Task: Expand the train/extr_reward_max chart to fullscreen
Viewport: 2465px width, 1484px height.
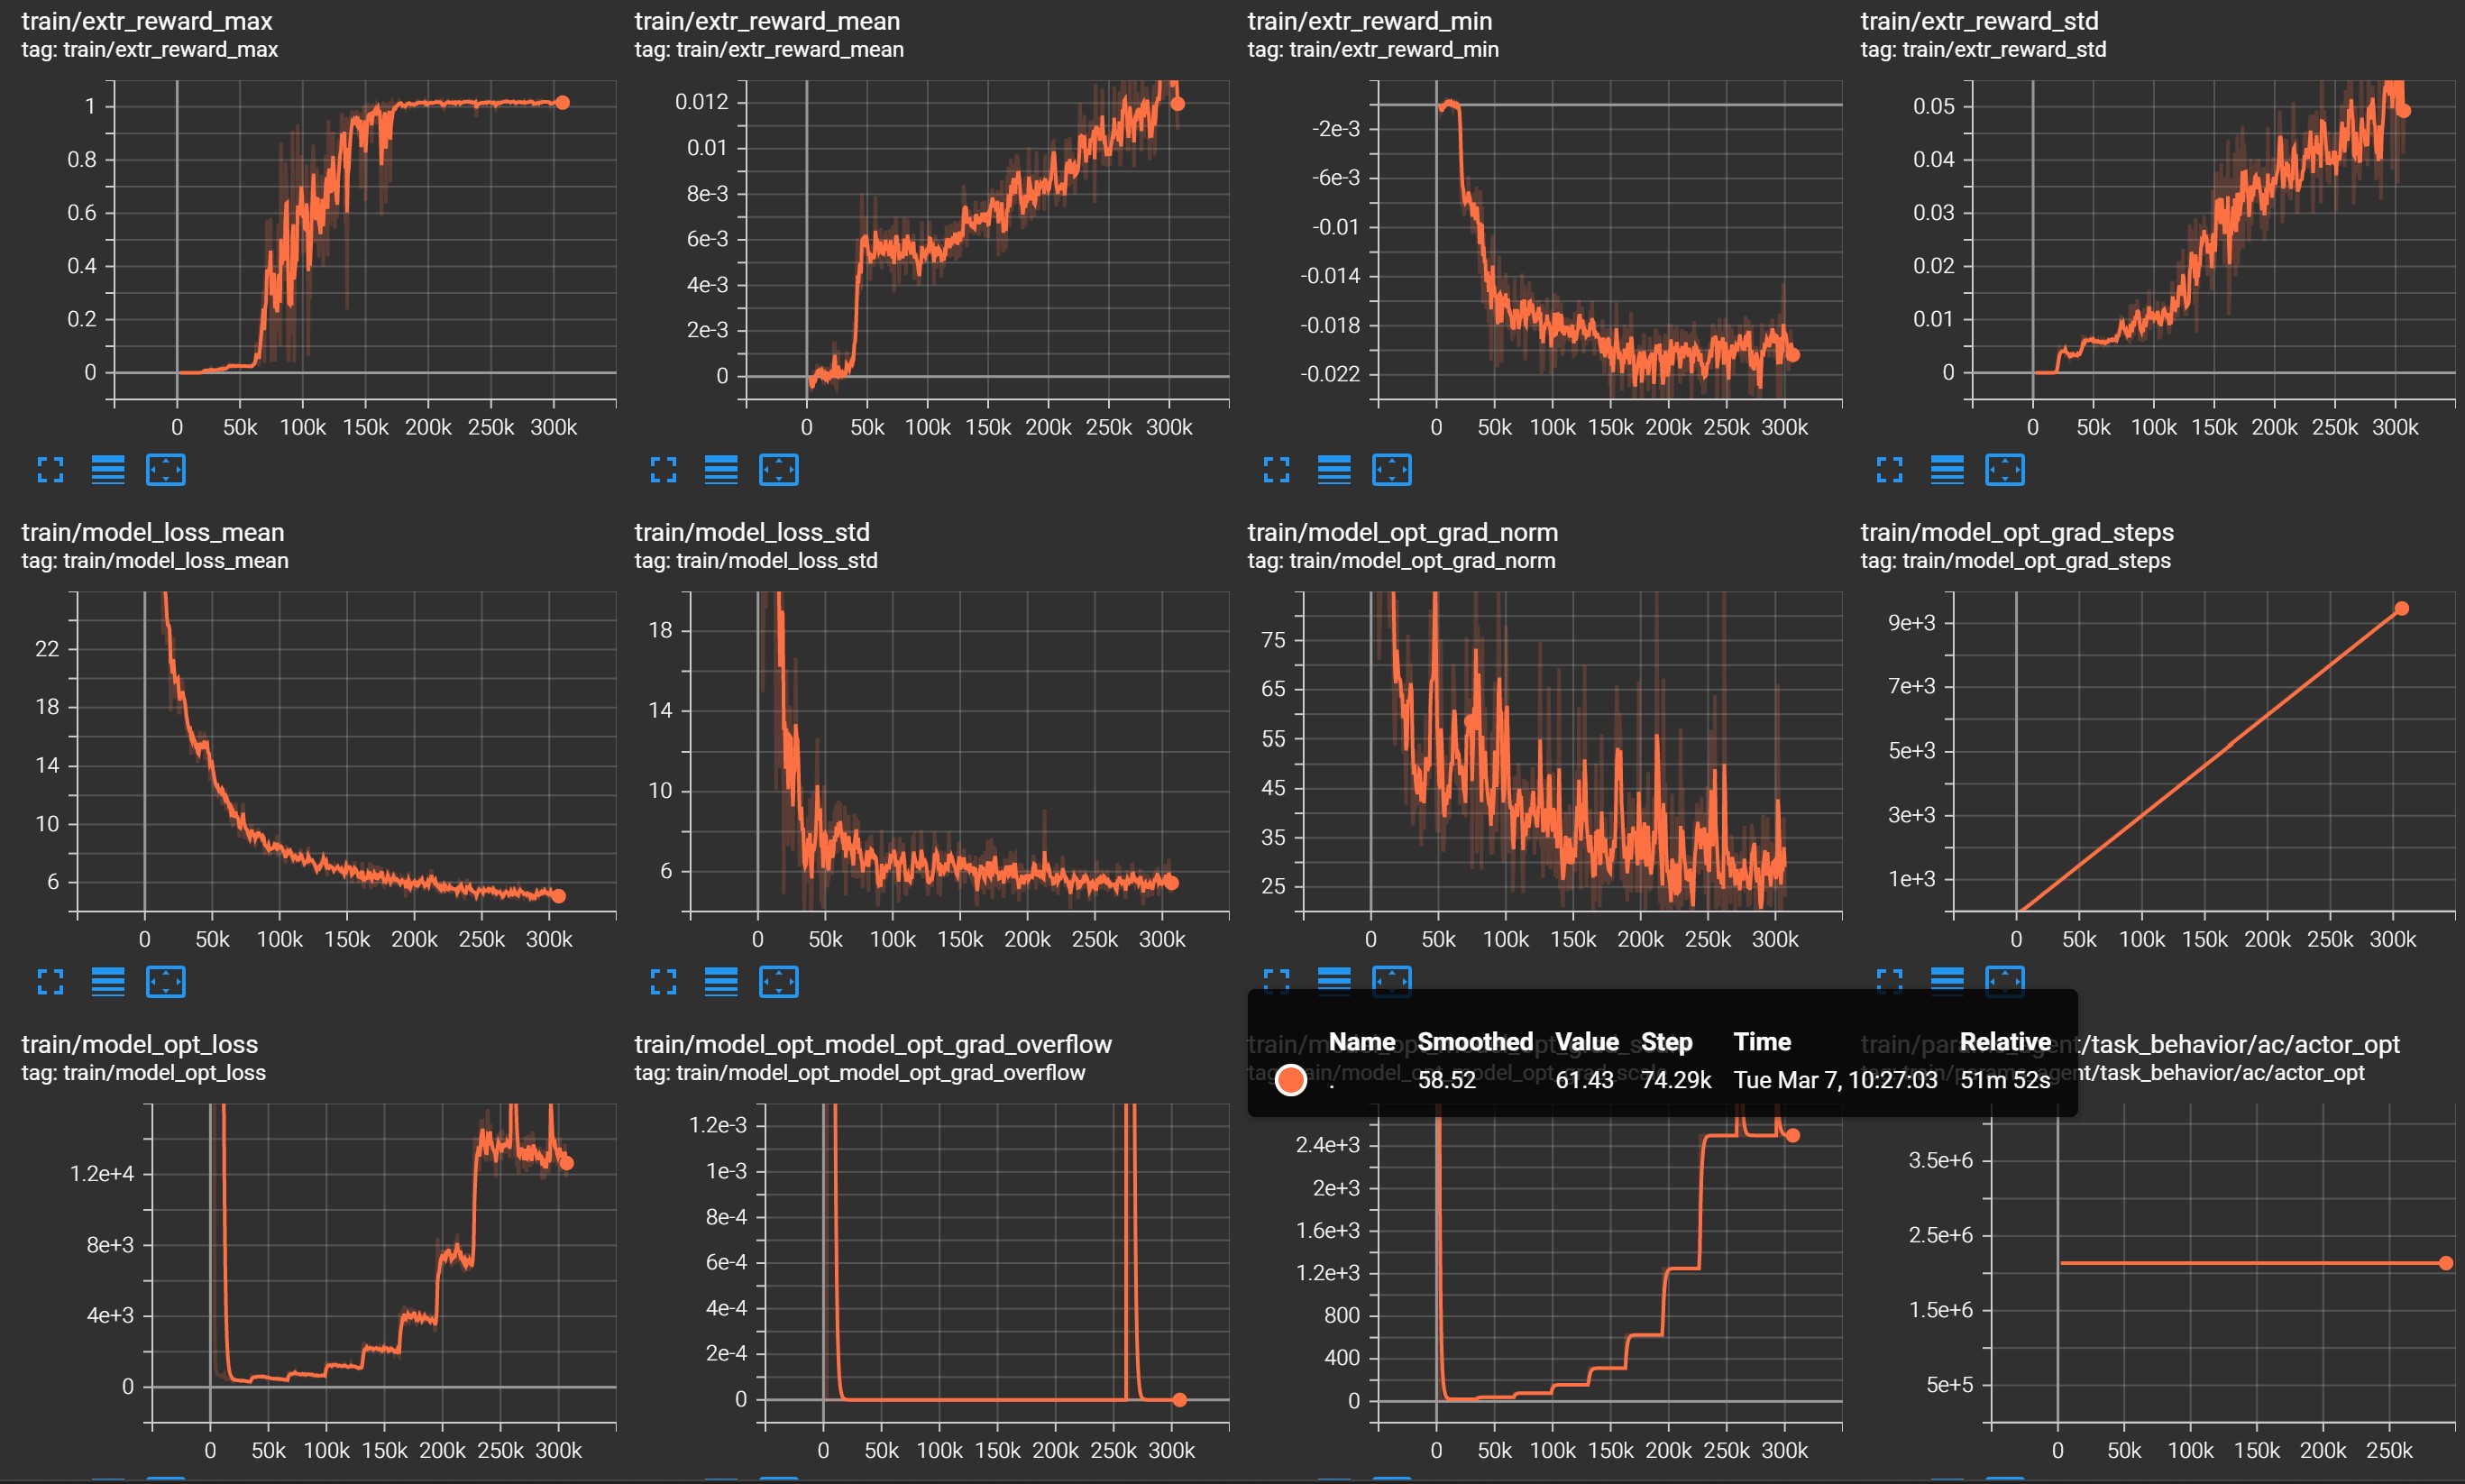Action: point(51,470)
